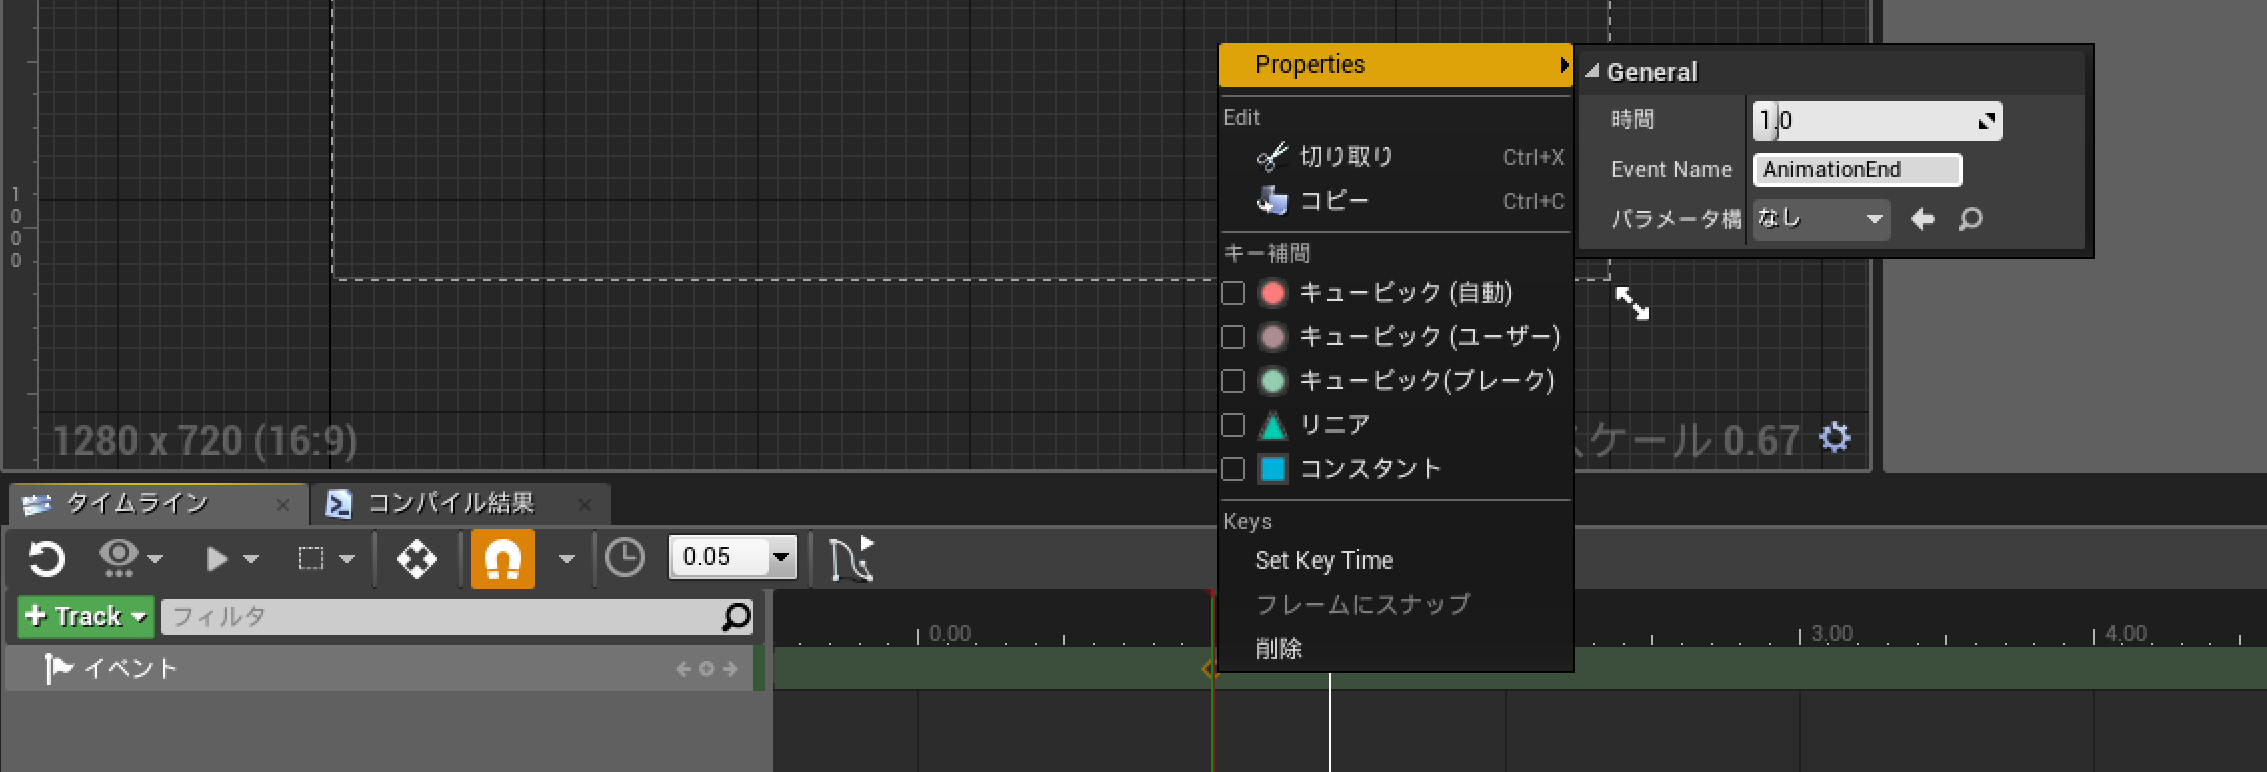Click the eye view options icon
This screenshot has height=772, width=2267.
click(x=118, y=557)
